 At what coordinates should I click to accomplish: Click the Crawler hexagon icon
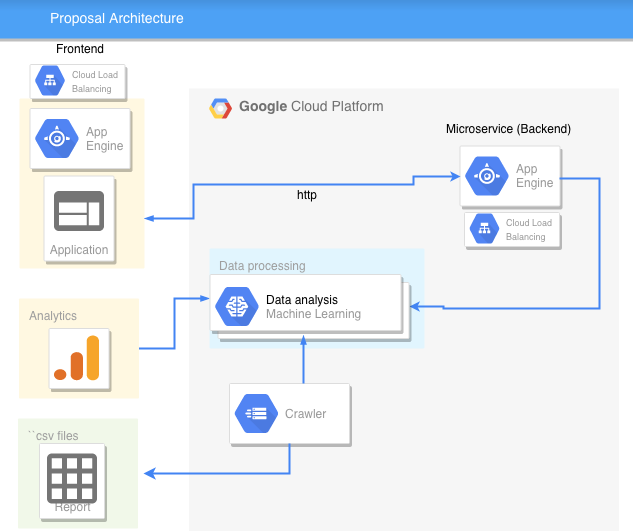point(256,413)
